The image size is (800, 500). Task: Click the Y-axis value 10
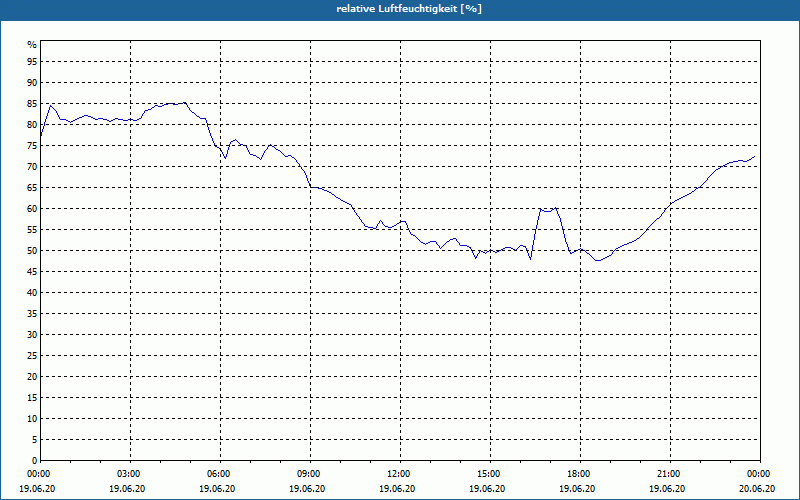coord(32,418)
